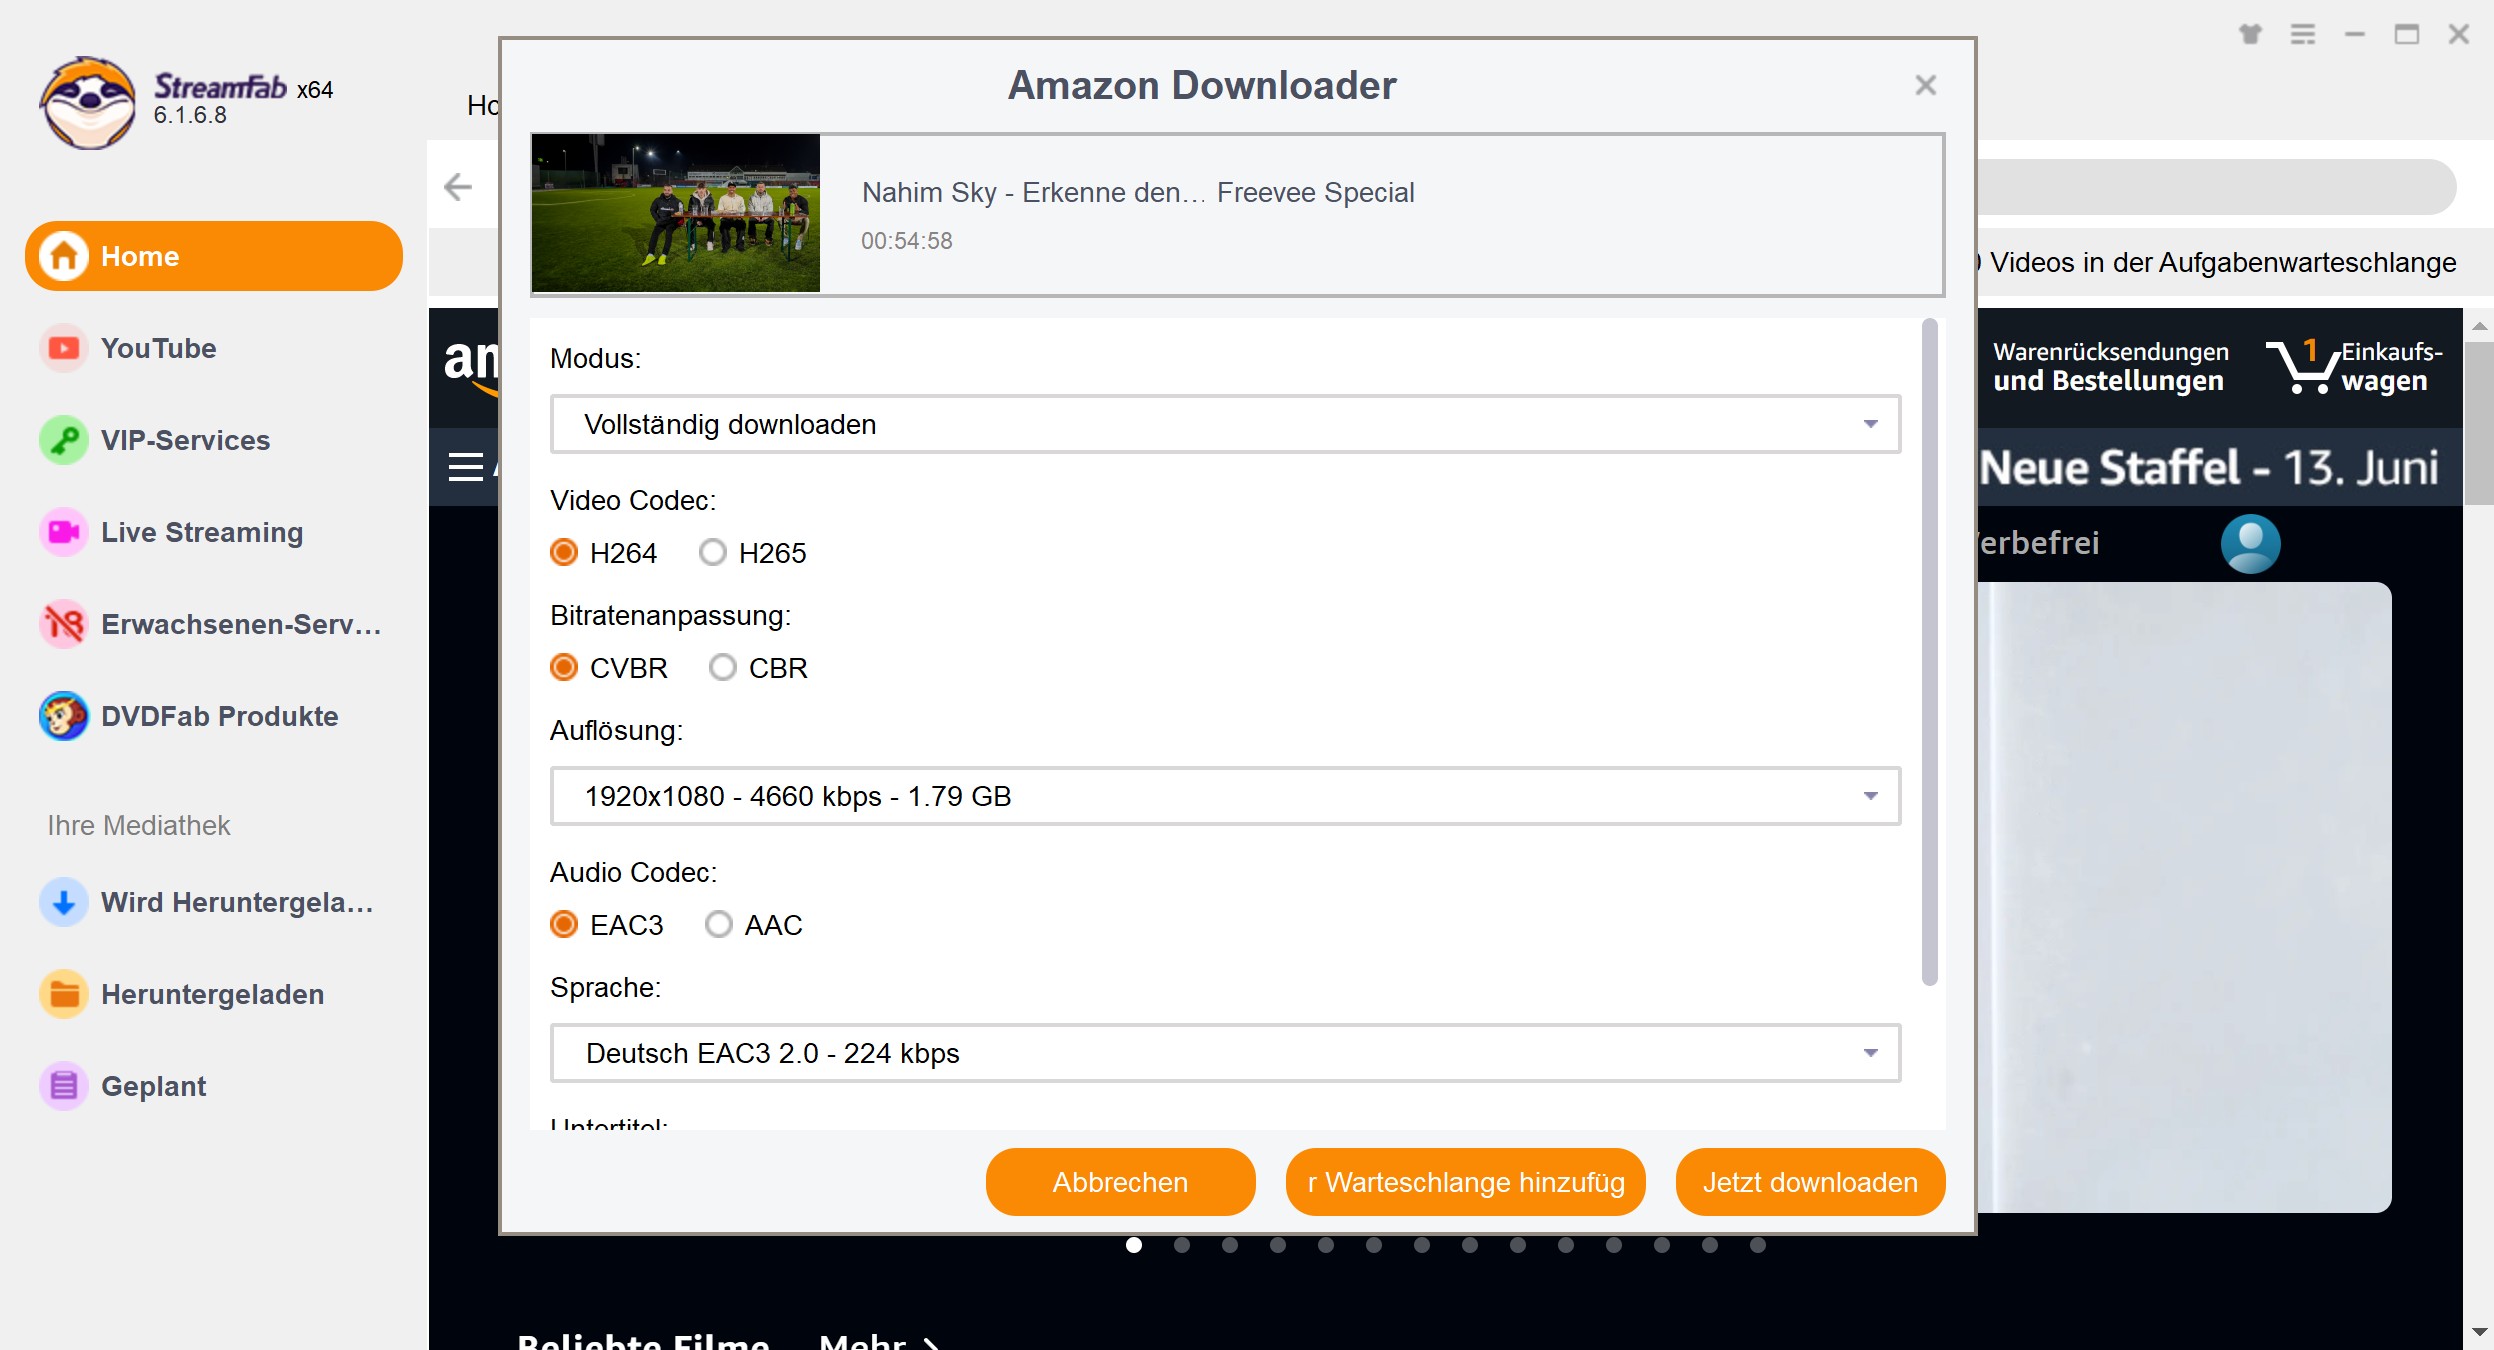
Task: Select CBR bitrate option
Action: [723, 667]
